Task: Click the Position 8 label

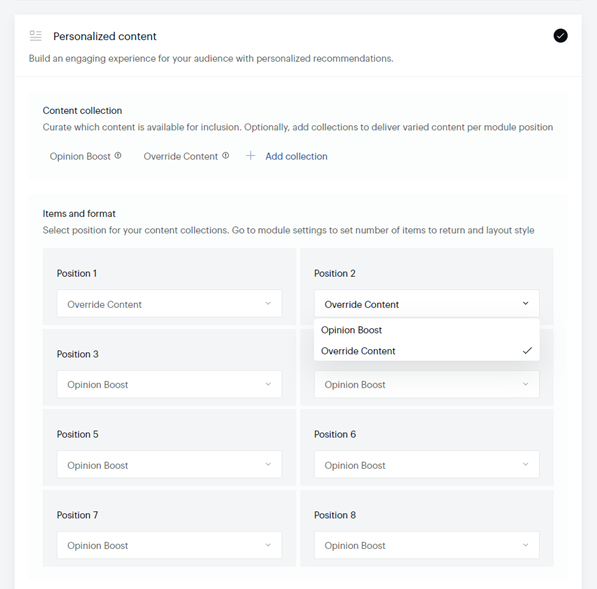Action: tap(335, 515)
